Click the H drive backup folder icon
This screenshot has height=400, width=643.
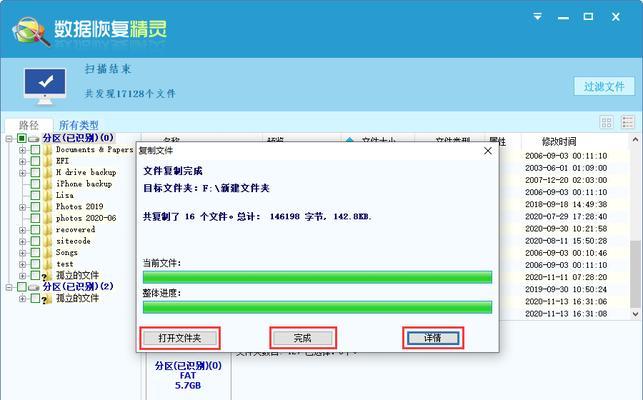48,173
